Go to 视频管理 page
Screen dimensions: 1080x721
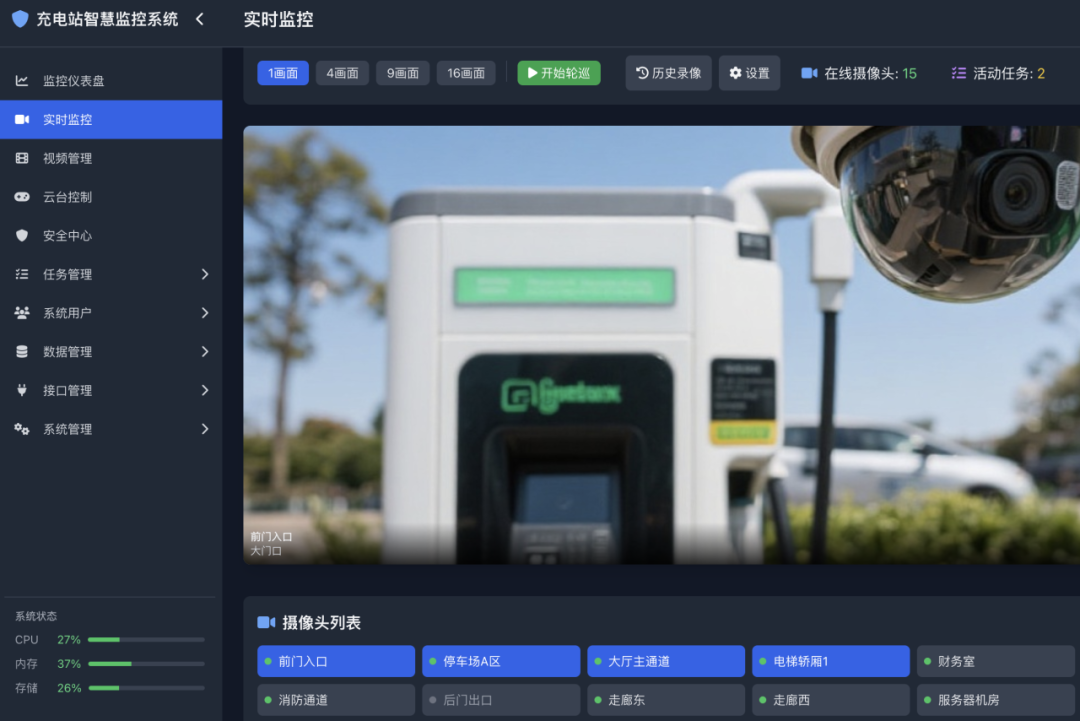point(111,158)
